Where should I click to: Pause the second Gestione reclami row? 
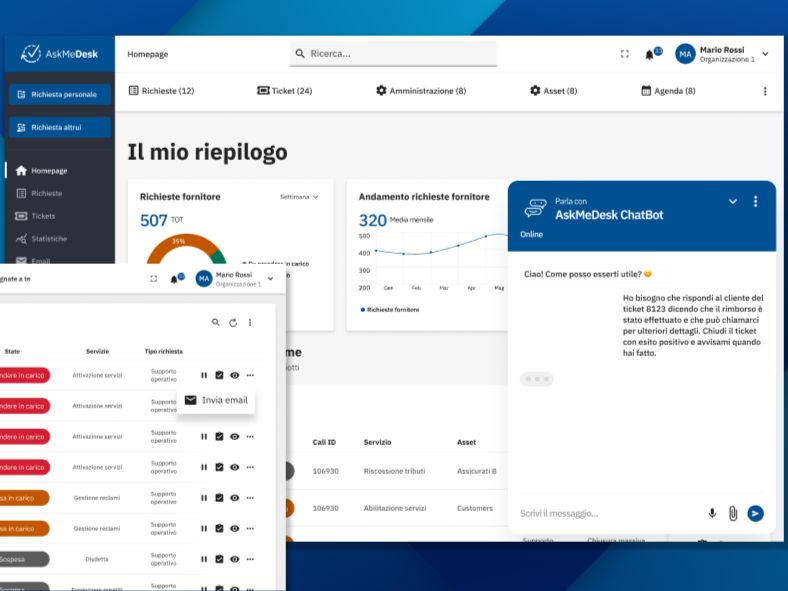click(x=204, y=529)
